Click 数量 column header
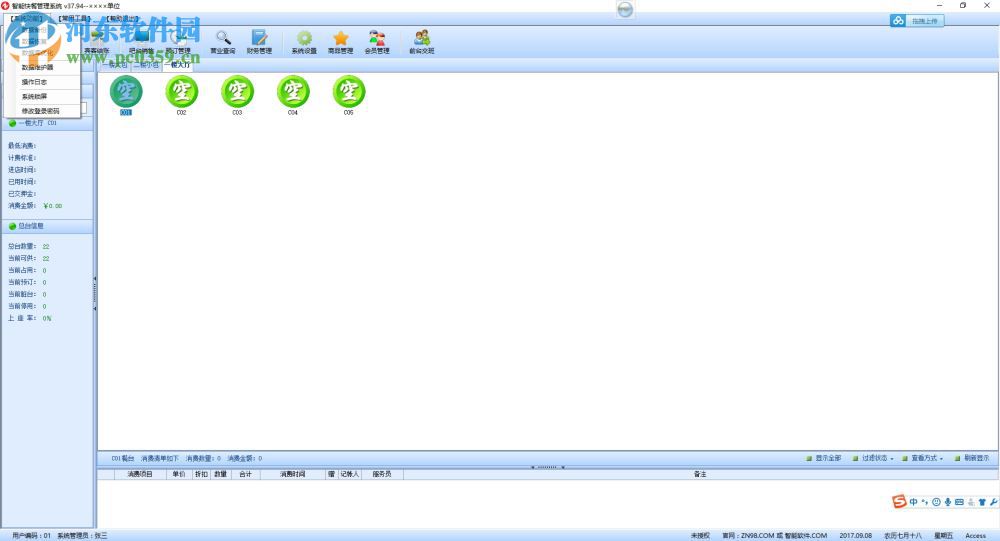Viewport: 1000px width, 541px height. pyautogui.click(x=221, y=474)
